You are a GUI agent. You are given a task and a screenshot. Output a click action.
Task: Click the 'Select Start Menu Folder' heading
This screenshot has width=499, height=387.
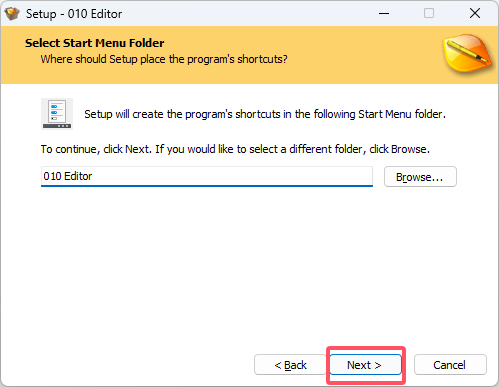[x=95, y=43]
